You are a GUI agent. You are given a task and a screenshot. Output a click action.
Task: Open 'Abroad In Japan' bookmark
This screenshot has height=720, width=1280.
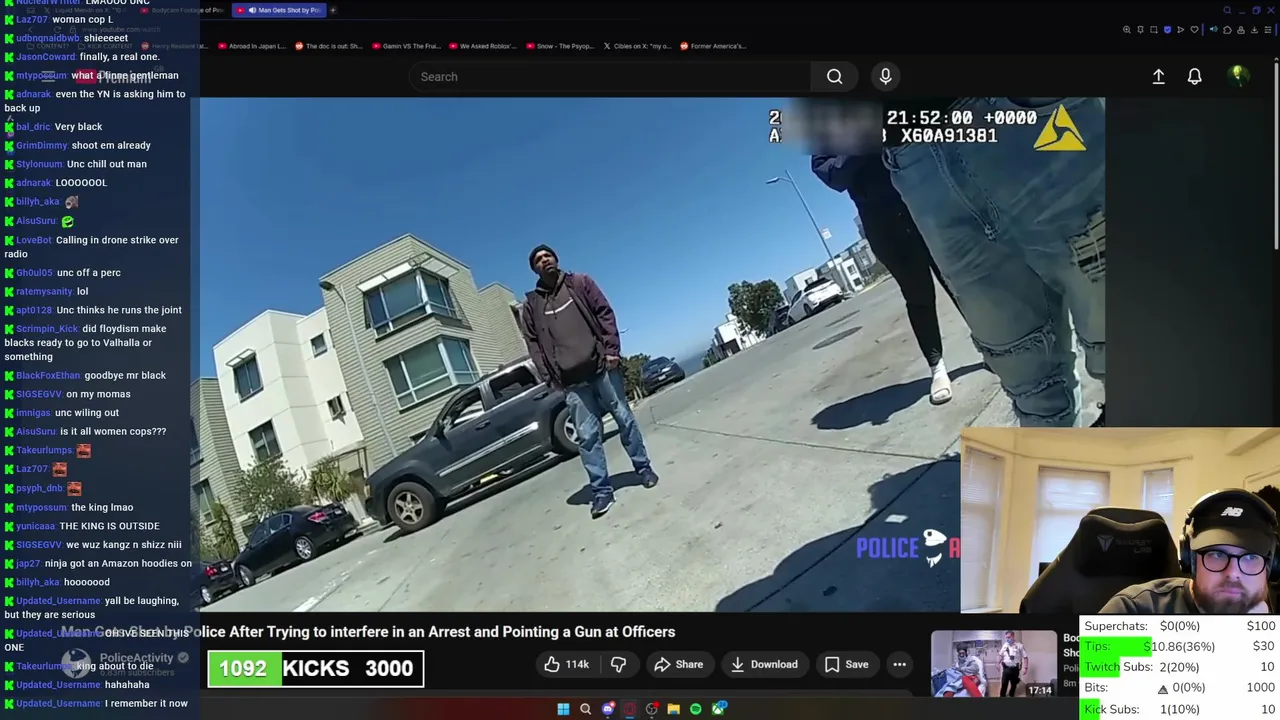point(252,46)
